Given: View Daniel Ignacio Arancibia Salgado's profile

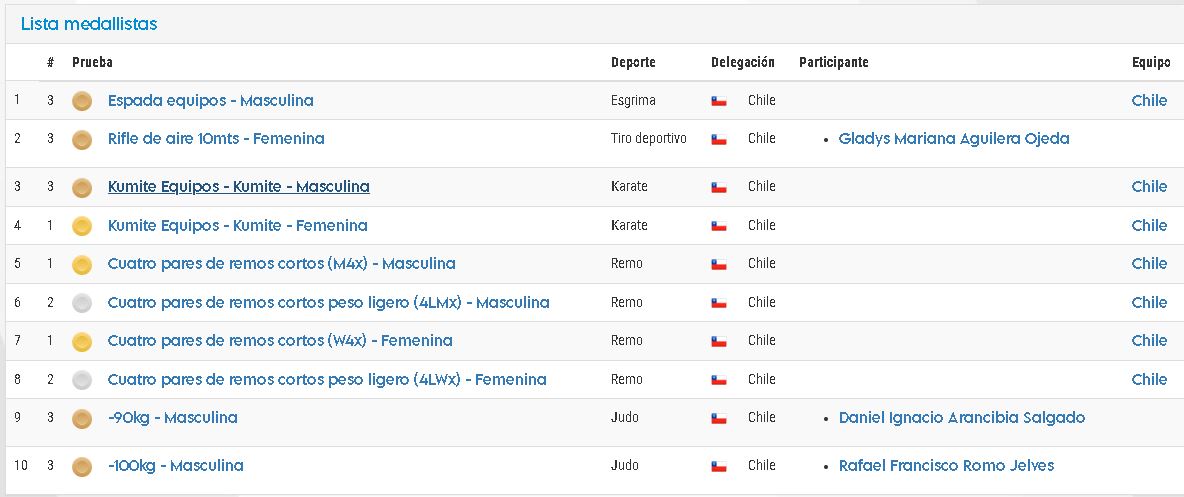Looking at the screenshot, I should 962,418.
